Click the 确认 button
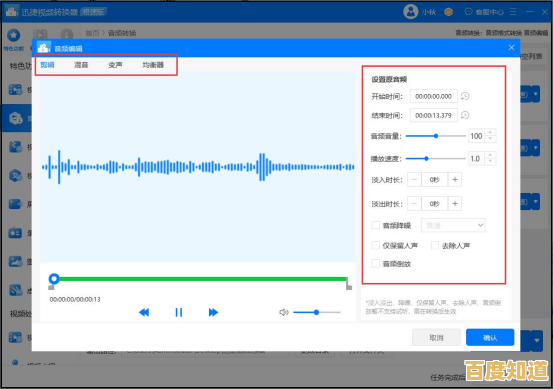This screenshot has width=553, height=389. click(x=490, y=338)
